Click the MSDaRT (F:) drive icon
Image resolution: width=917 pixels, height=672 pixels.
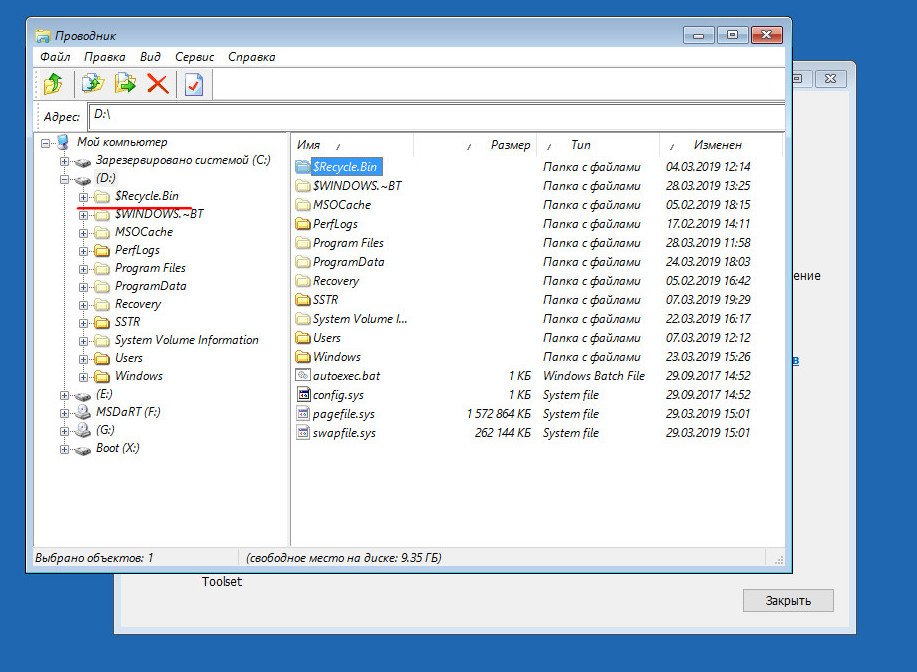point(82,412)
